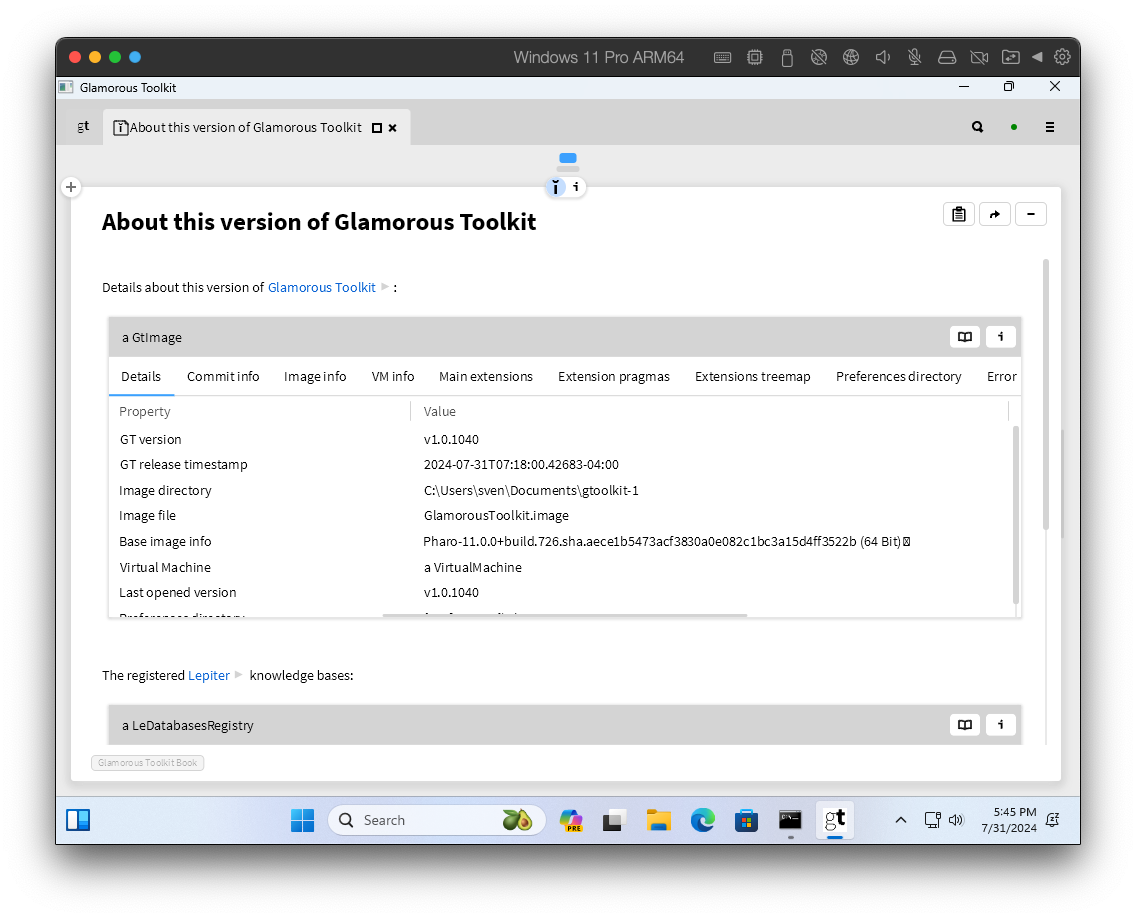Click the minus button beside the page title
Image resolution: width=1136 pixels, height=918 pixels.
point(1031,214)
